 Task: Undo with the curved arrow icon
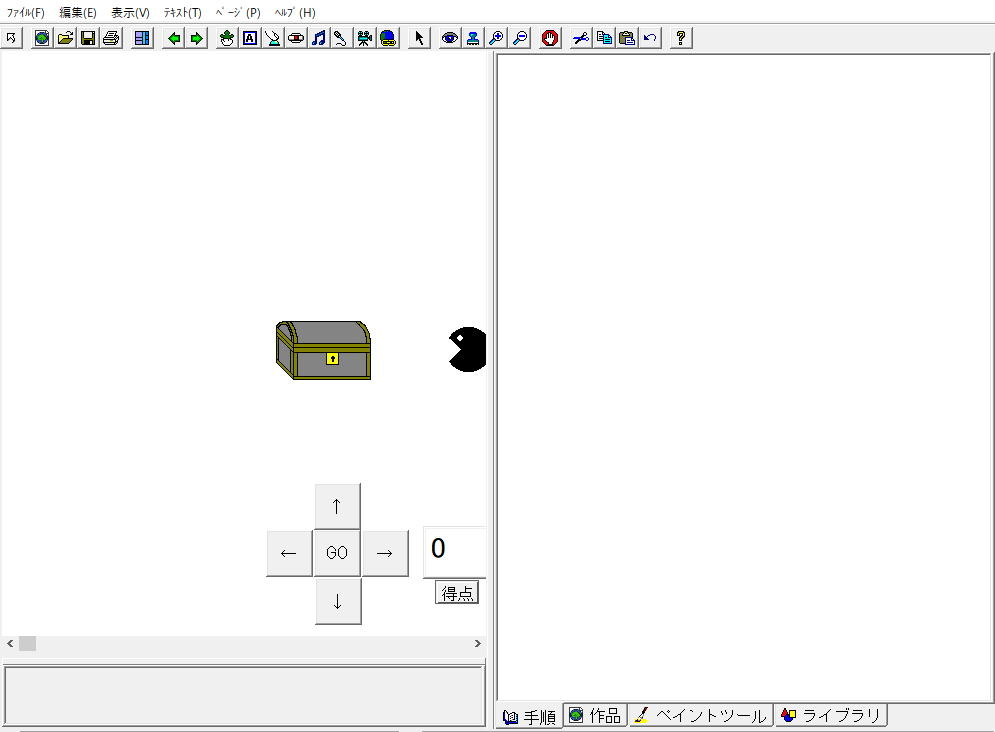pos(650,38)
